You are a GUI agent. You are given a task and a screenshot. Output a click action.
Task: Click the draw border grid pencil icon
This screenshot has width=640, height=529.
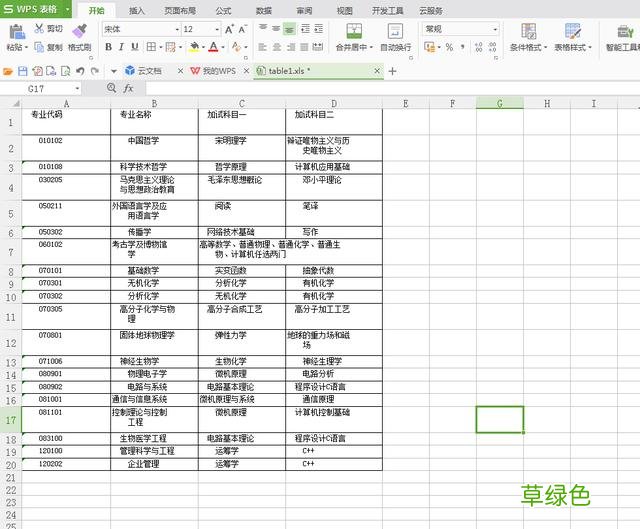coord(171,47)
